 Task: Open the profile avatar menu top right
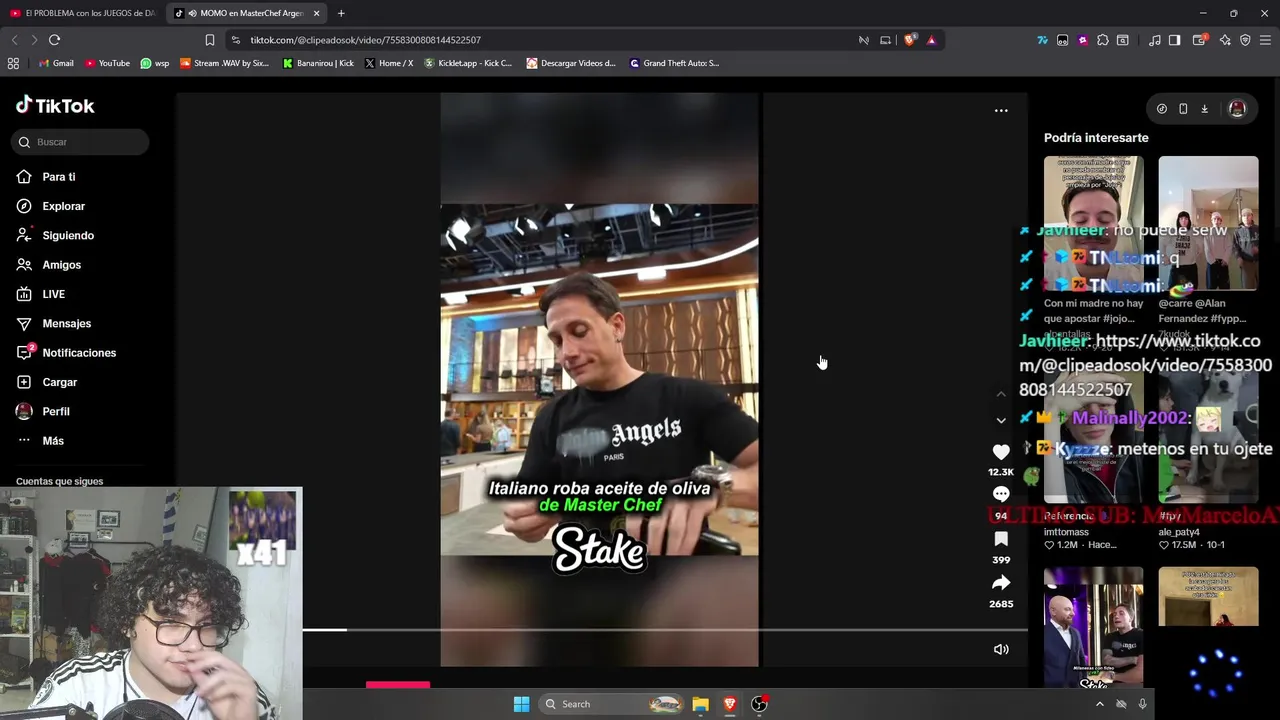pos(1237,109)
